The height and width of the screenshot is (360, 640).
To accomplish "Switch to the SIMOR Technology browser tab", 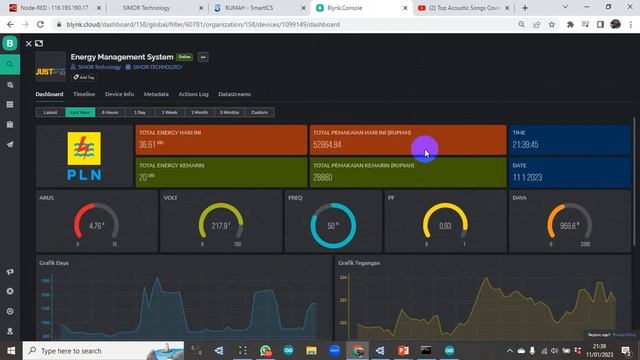I will pyautogui.click(x=157, y=8).
